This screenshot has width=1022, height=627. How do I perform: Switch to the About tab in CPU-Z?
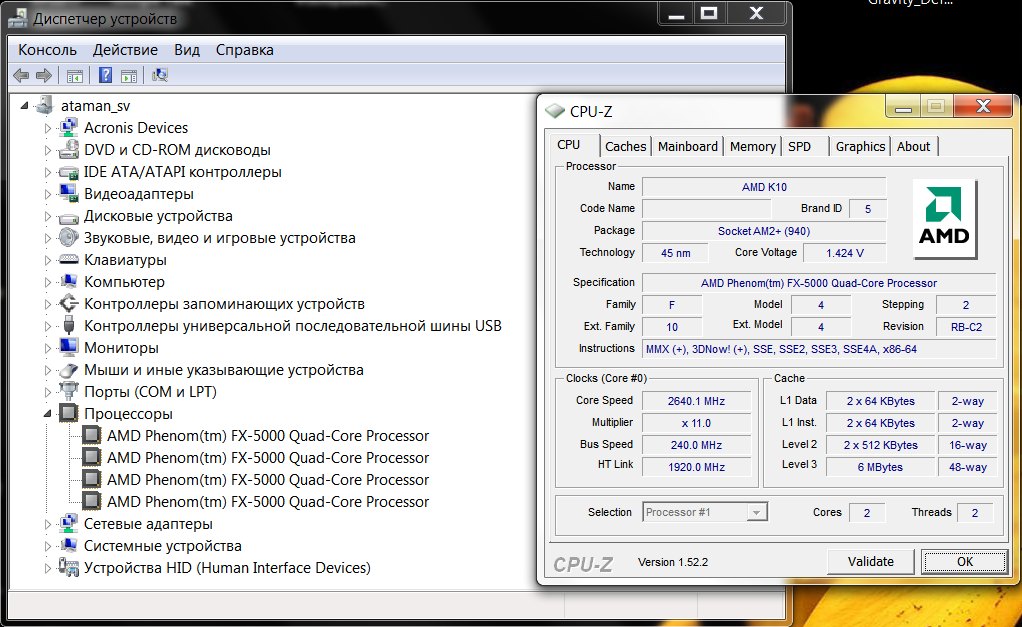point(913,146)
